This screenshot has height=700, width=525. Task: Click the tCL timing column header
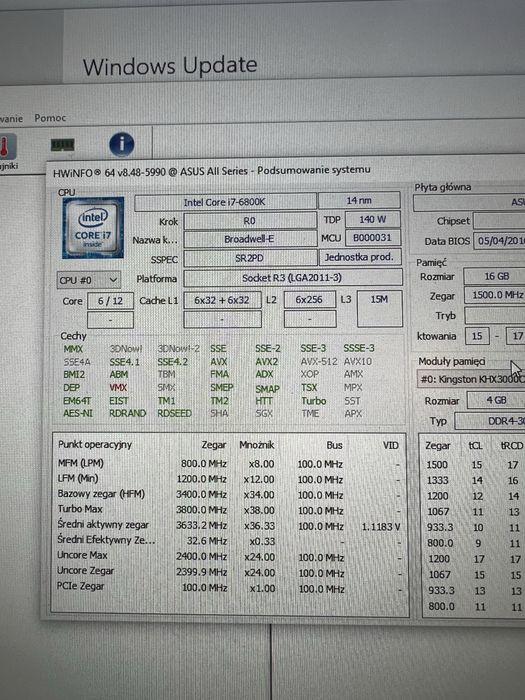pyautogui.click(x=475, y=446)
